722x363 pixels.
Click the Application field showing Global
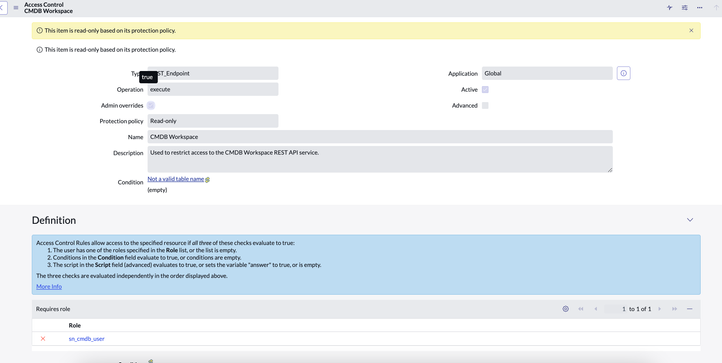pos(547,73)
